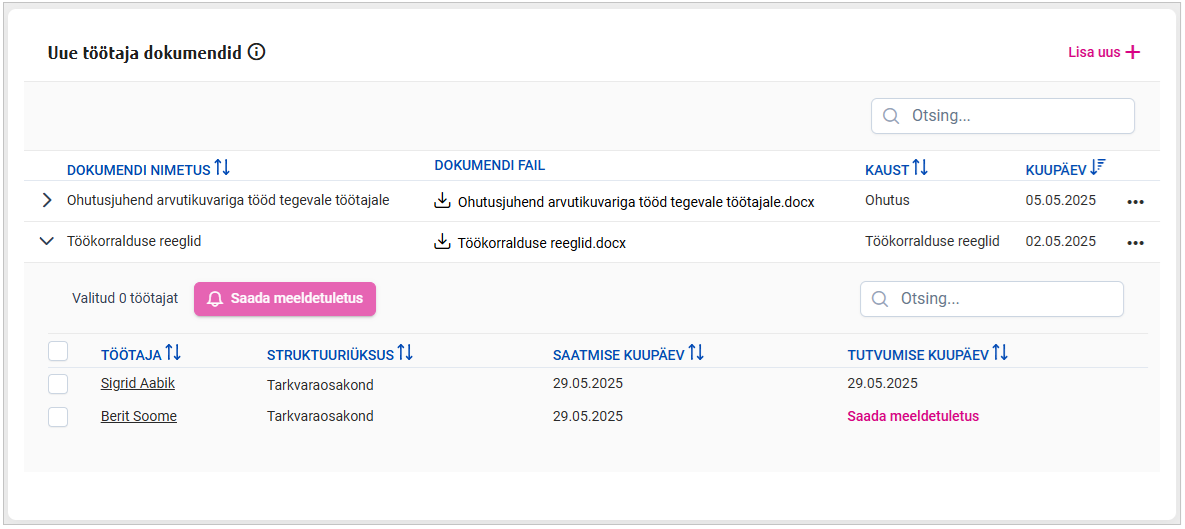Sort documents by Kaust column
The image size is (1185, 529).
coord(920,168)
